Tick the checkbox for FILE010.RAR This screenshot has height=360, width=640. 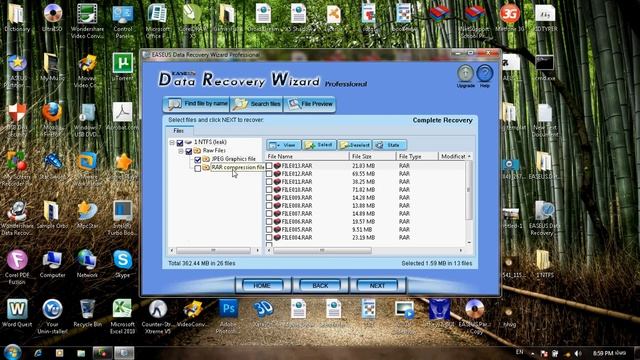[x=269, y=190]
